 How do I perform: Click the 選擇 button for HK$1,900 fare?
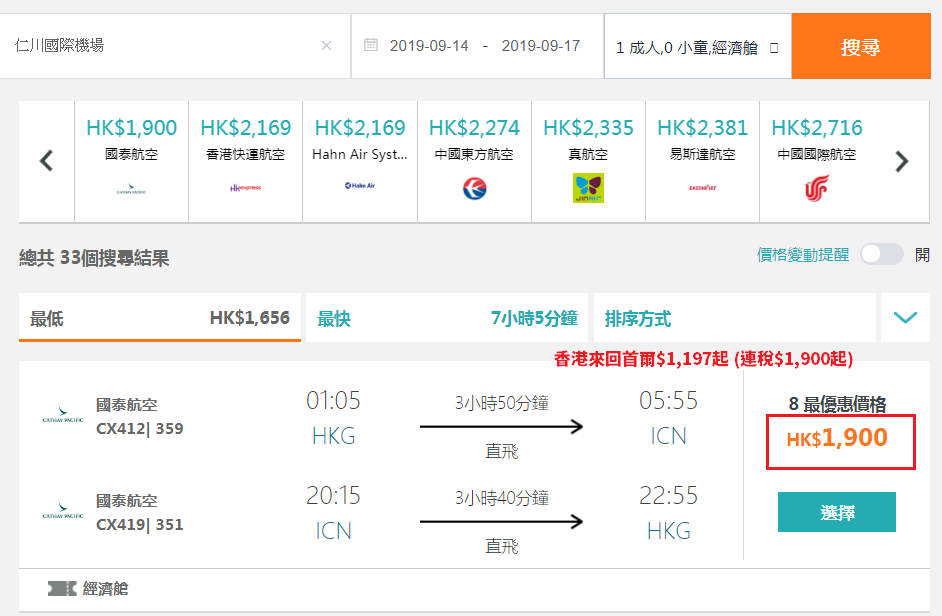837,512
